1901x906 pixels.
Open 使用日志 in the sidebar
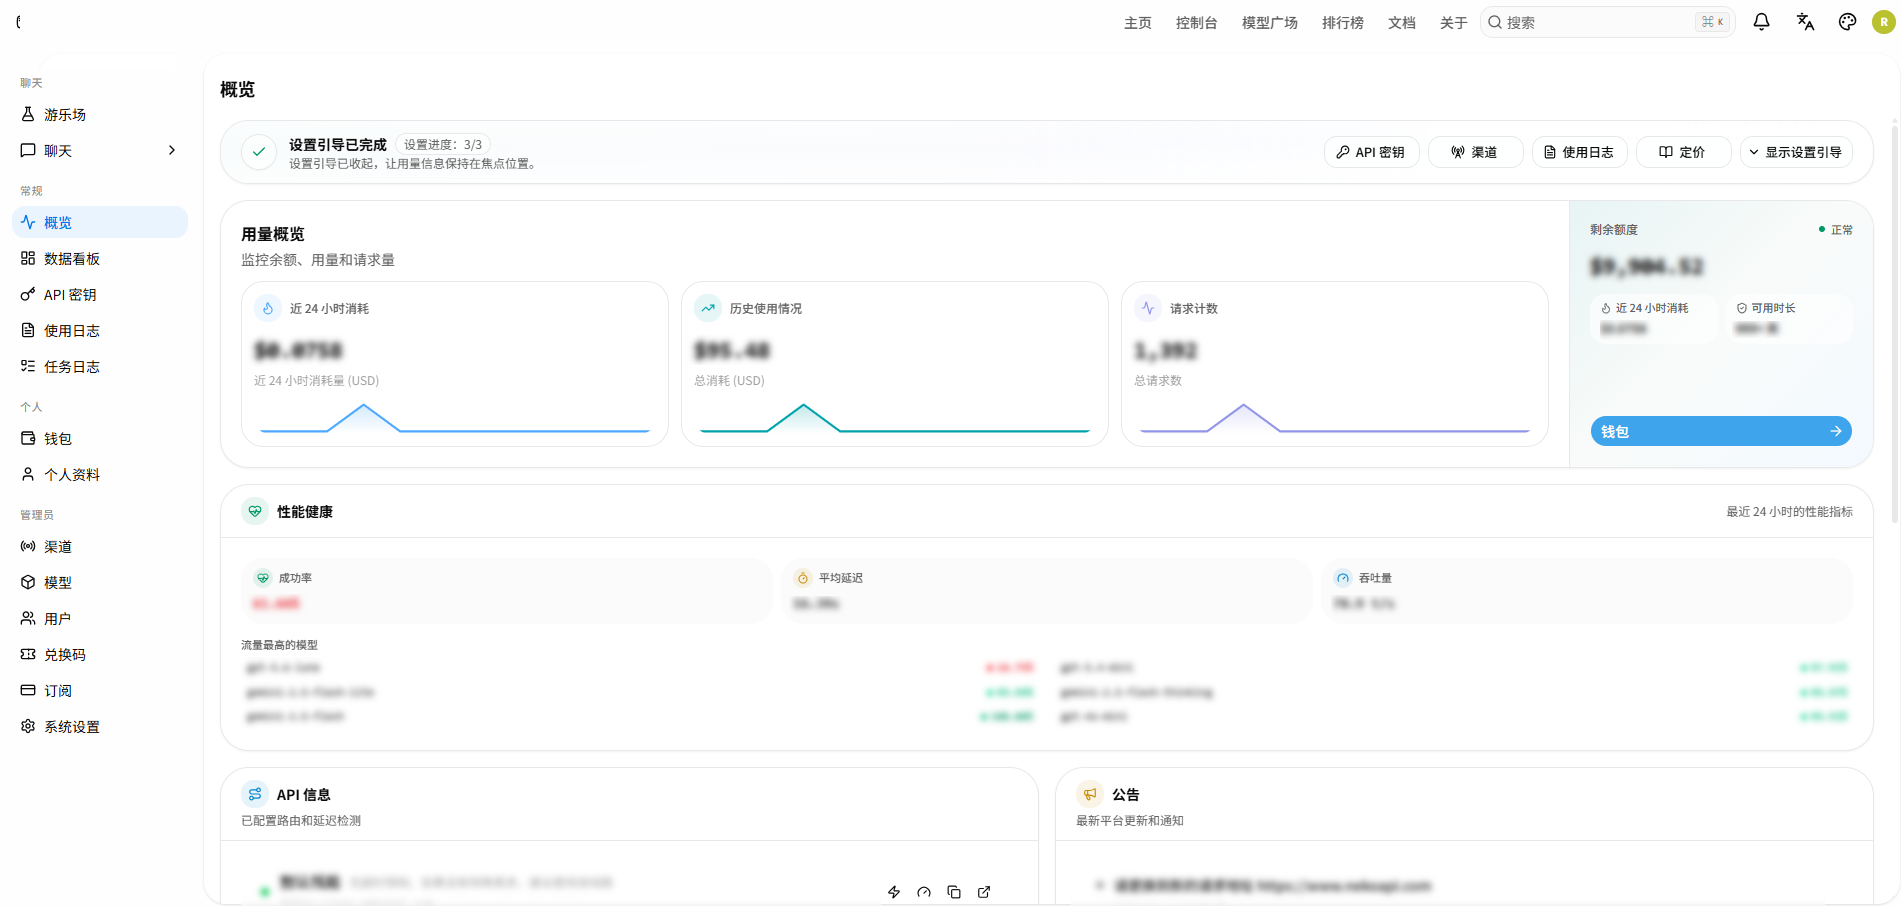pyautogui.click(x=100, y=331)
